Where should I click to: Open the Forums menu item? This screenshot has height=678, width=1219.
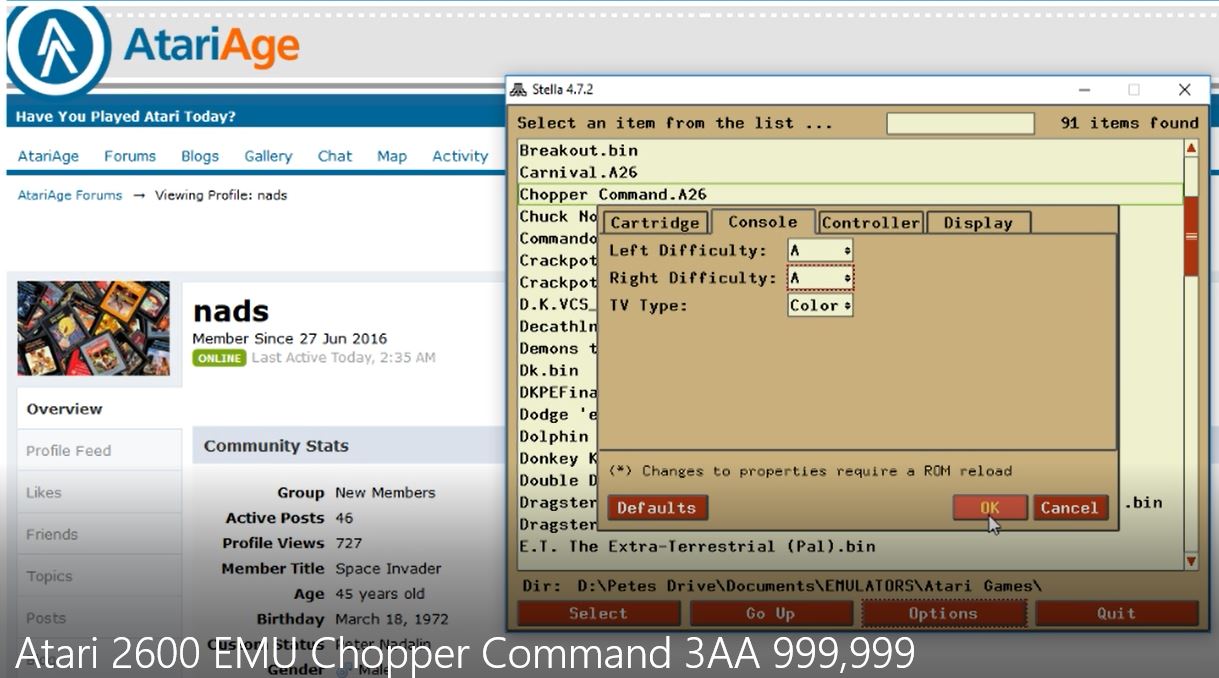(x=130, y=156)
